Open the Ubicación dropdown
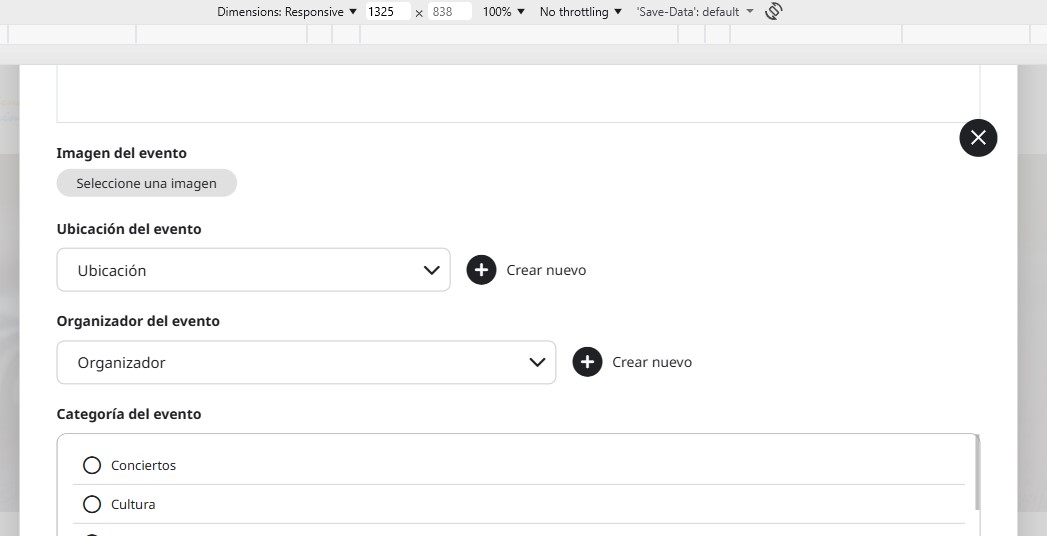Viewport: 1047px width, 536px height. pyautogui.click(x=253, y=270)
